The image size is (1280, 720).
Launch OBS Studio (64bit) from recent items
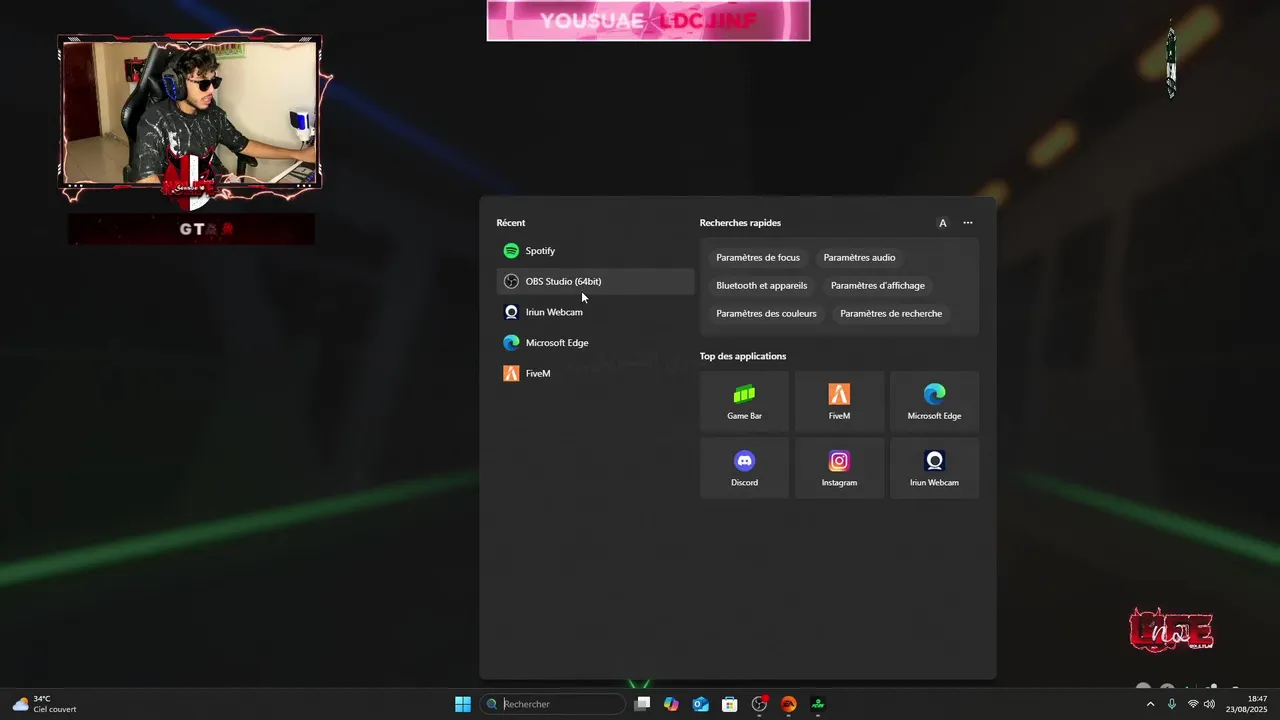[x=595, y=282]
